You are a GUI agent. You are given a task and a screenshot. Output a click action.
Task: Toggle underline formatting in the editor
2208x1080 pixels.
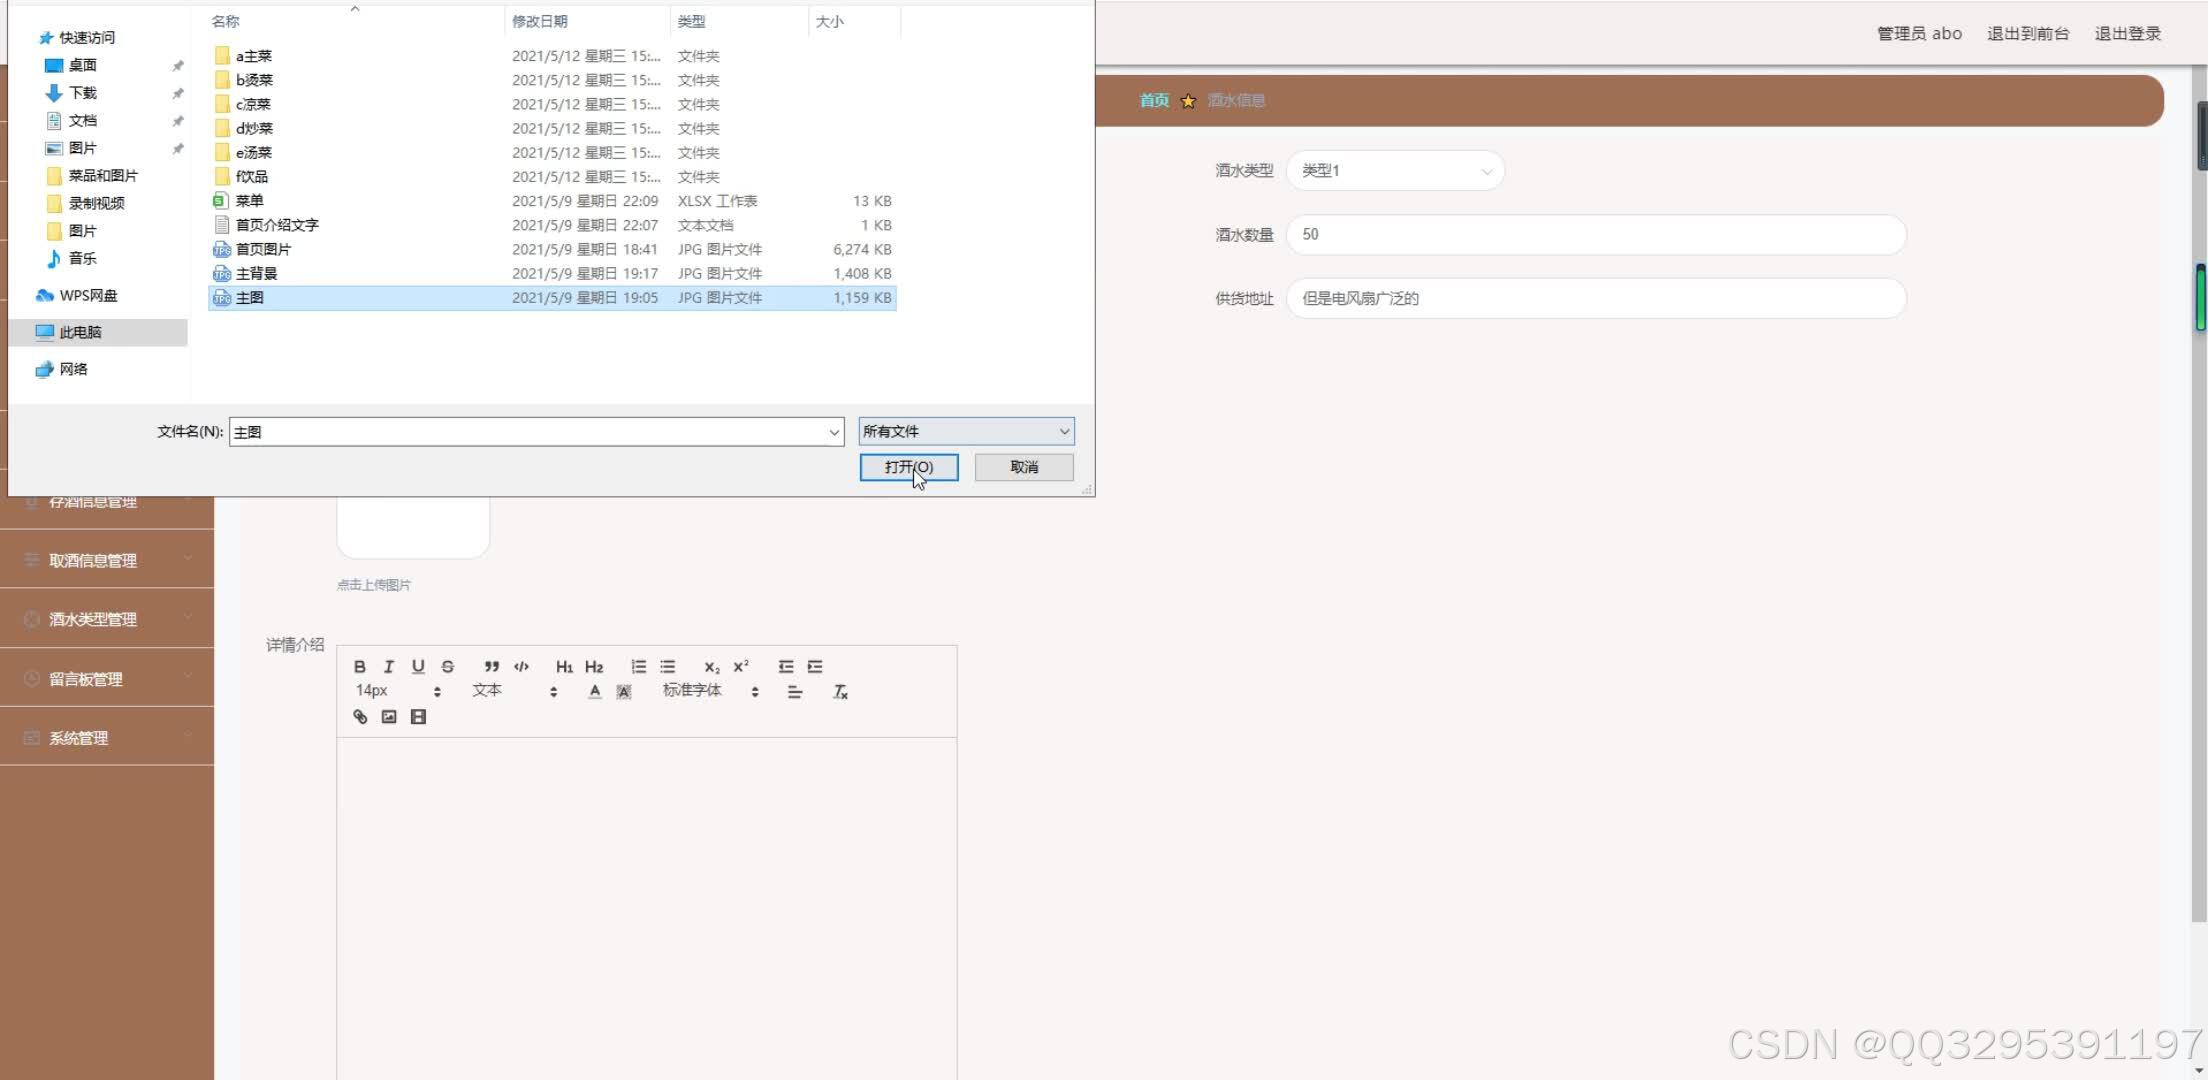click(418, 667)
